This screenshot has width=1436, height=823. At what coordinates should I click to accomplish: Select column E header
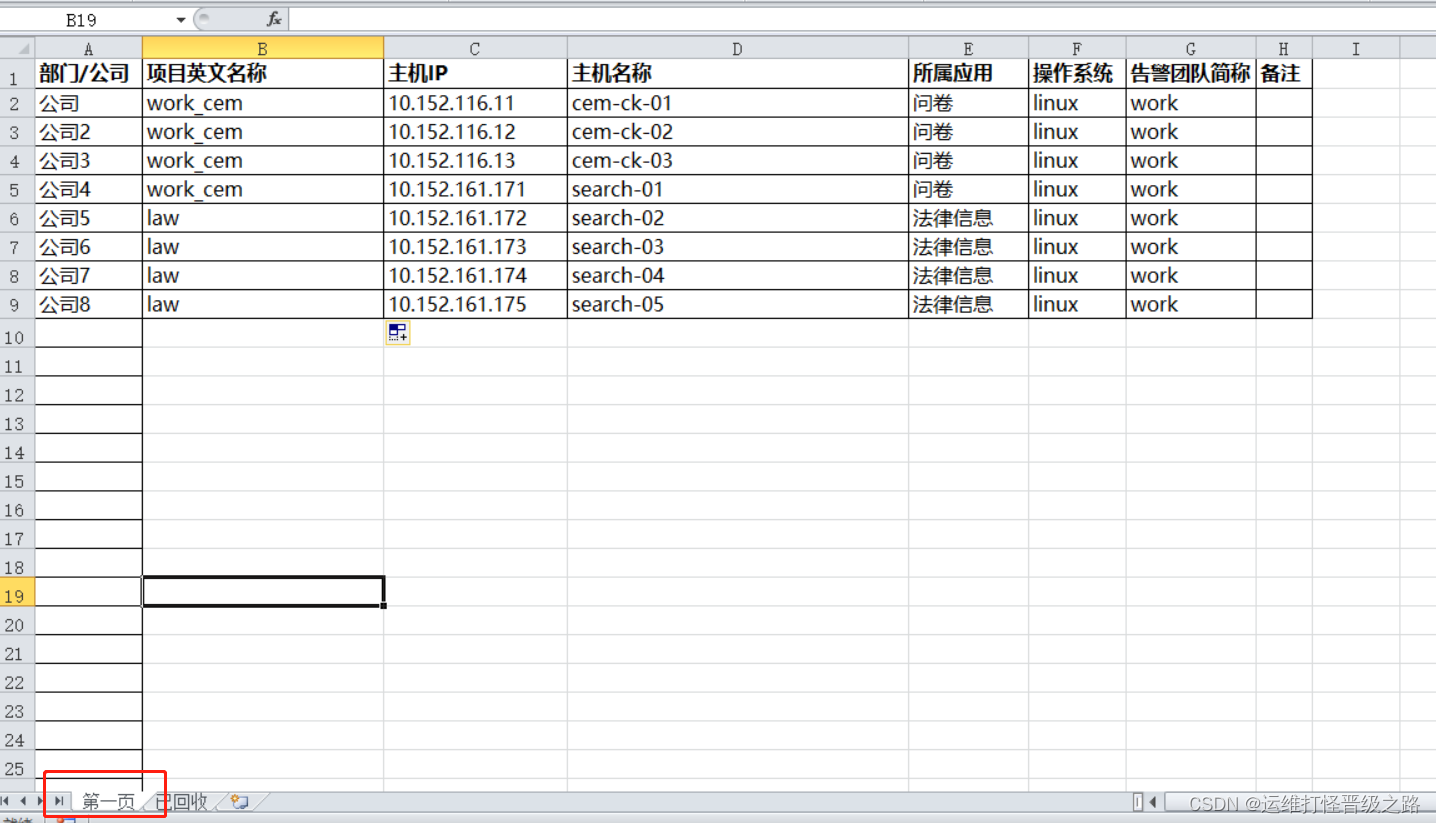pyautogui.click(x=968, y=48)
